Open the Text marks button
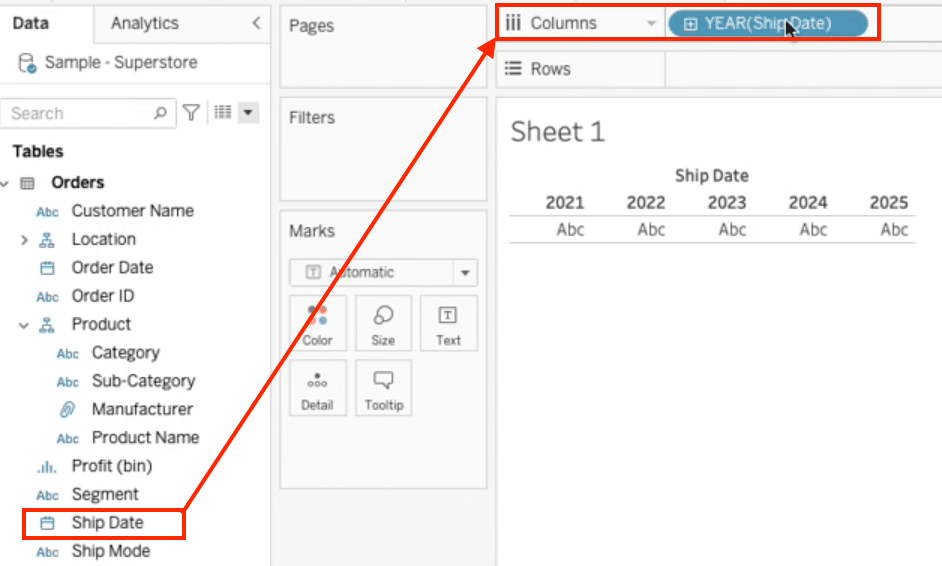Screen dimensions: 942x566 pos(448,323)
